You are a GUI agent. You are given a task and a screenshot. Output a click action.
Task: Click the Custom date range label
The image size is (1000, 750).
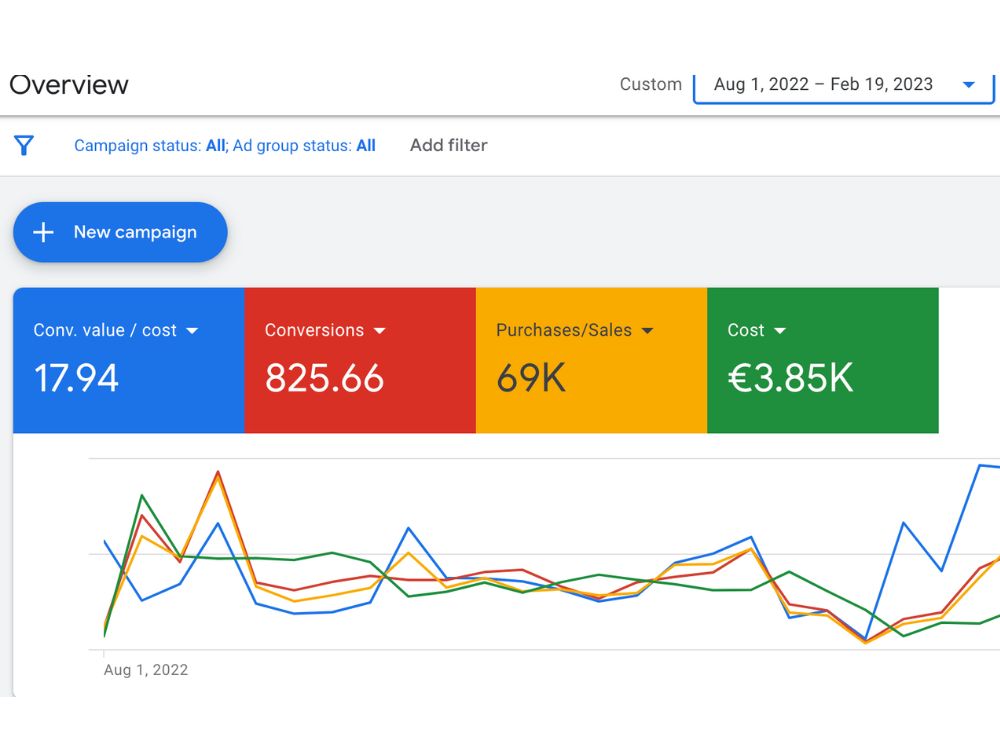tap(651, 84)
